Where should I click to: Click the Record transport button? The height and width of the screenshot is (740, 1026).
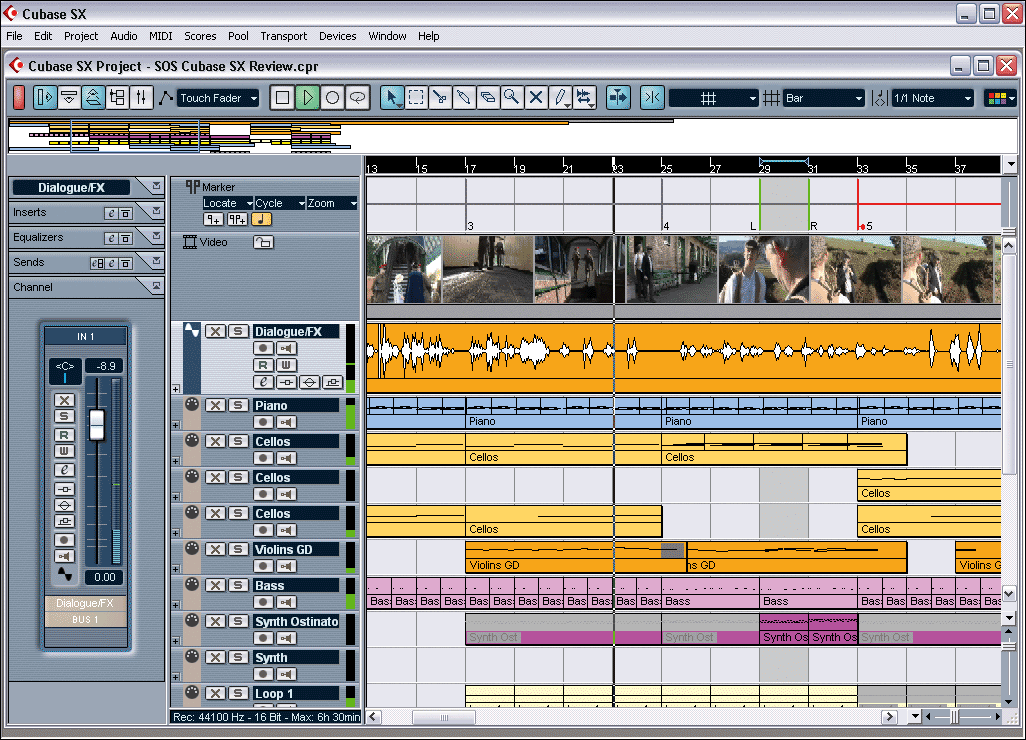click(x=332, y=98)
